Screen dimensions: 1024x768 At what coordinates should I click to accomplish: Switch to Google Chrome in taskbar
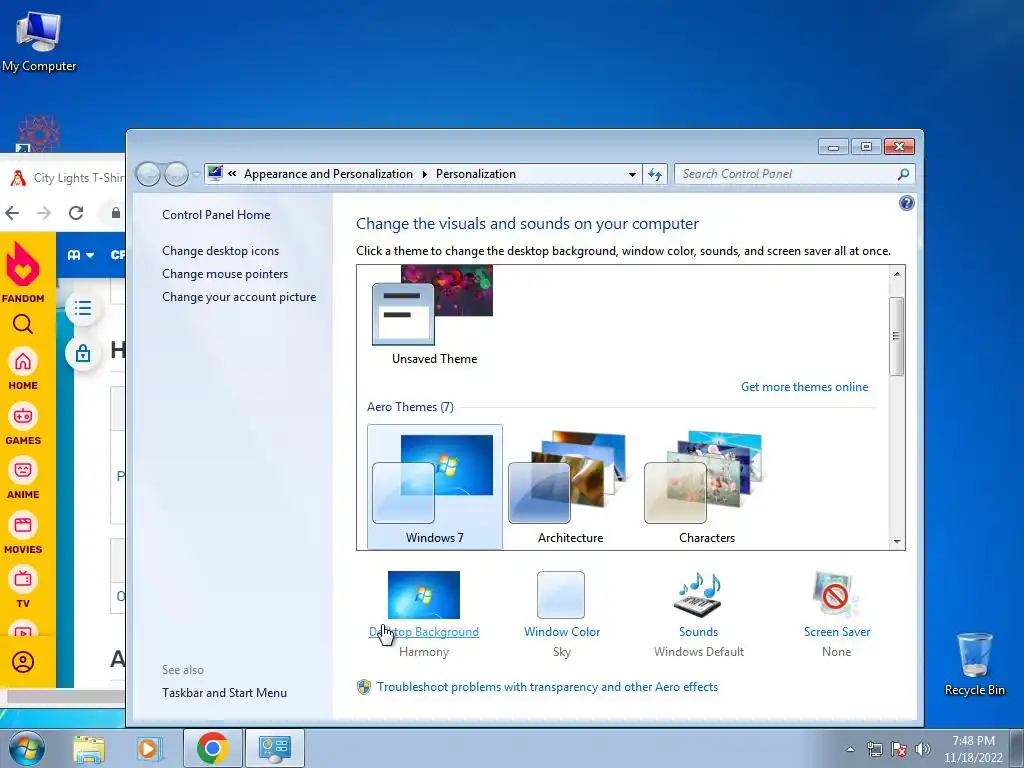212,748
